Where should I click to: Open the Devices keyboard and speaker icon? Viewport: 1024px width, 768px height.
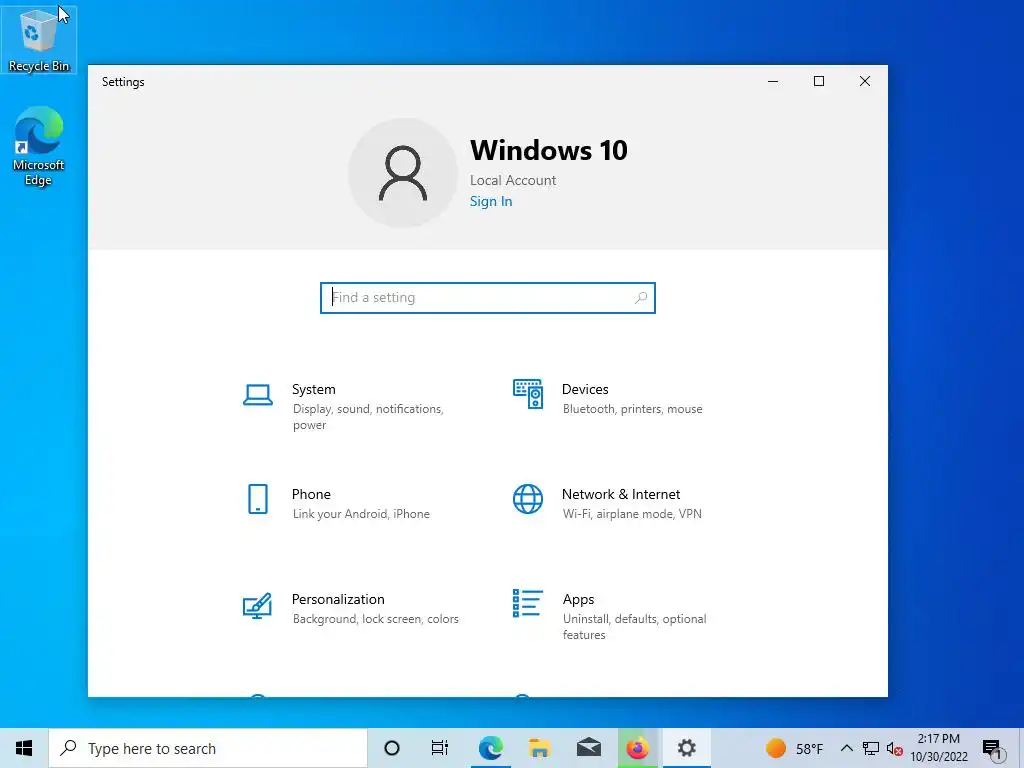528,394
